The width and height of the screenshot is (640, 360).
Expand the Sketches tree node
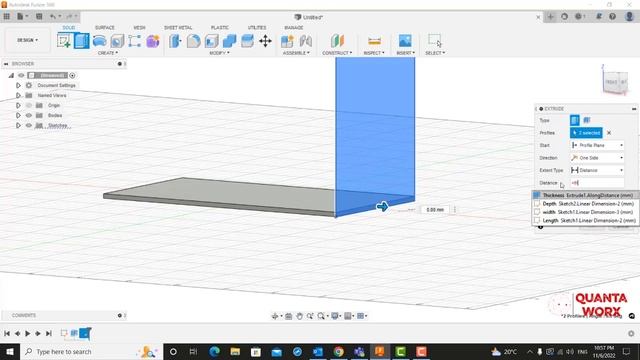[18, 126]
